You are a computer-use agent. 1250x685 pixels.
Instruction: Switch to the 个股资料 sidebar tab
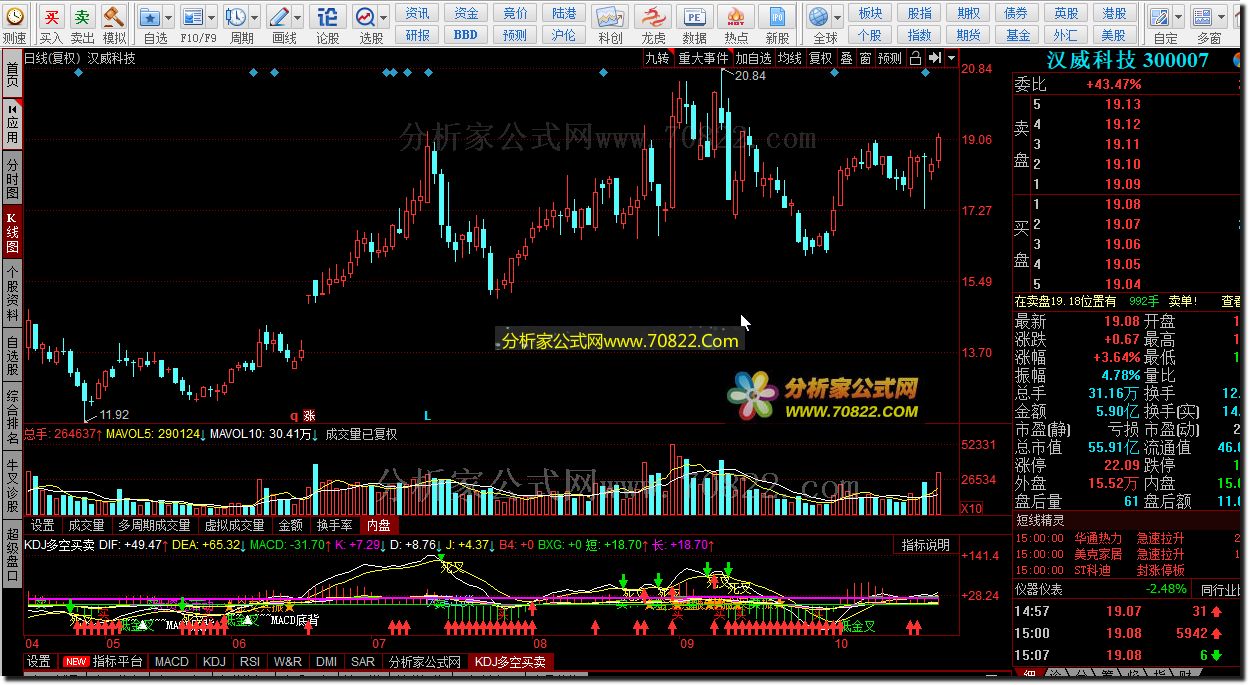click(x=12, y=295)
